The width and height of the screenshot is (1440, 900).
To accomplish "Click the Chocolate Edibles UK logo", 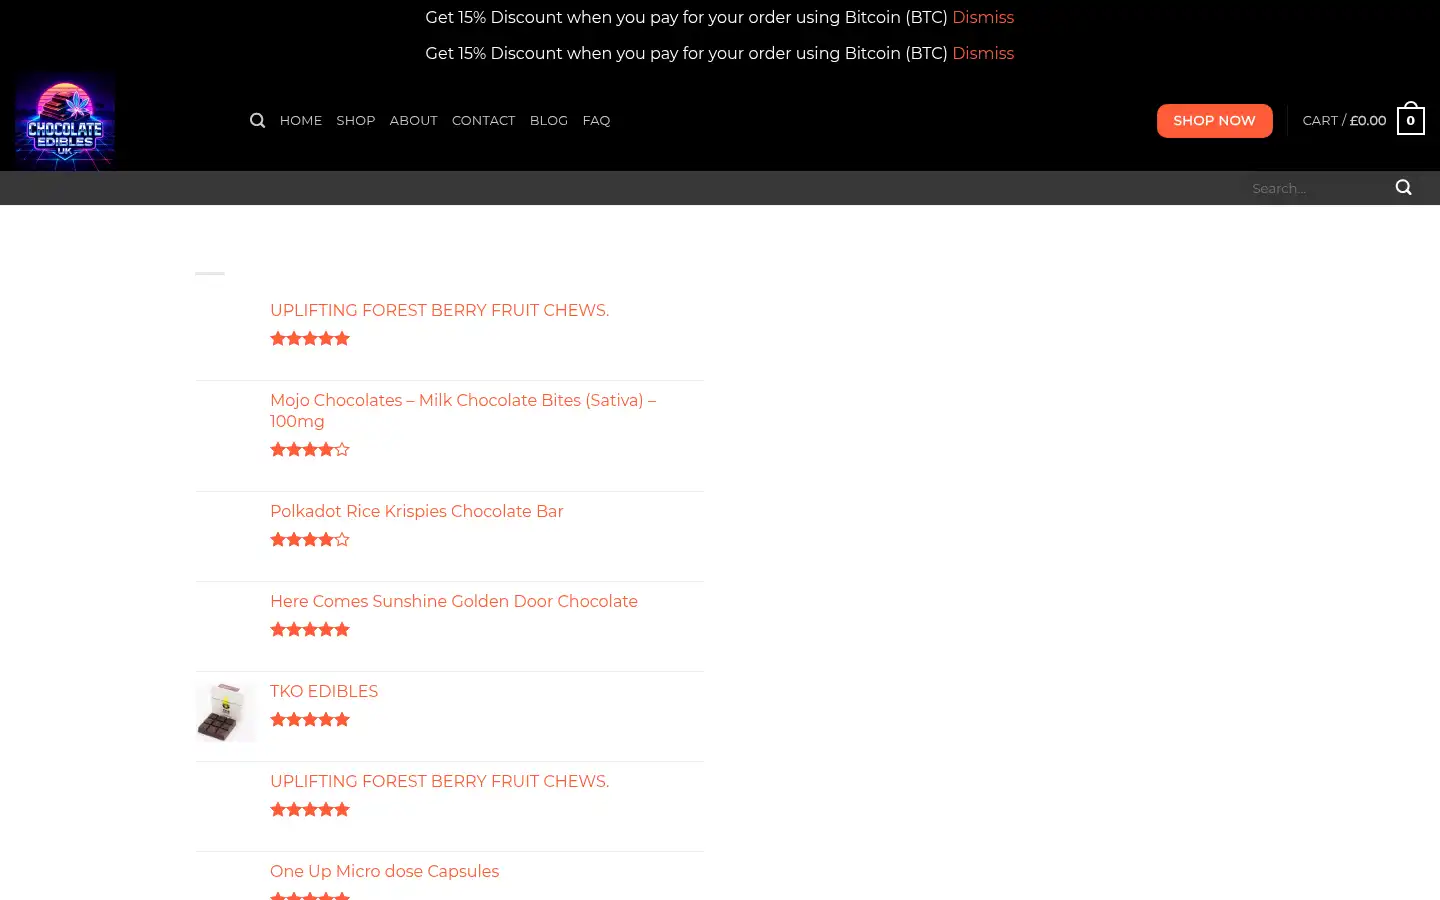I will [65, 121].
